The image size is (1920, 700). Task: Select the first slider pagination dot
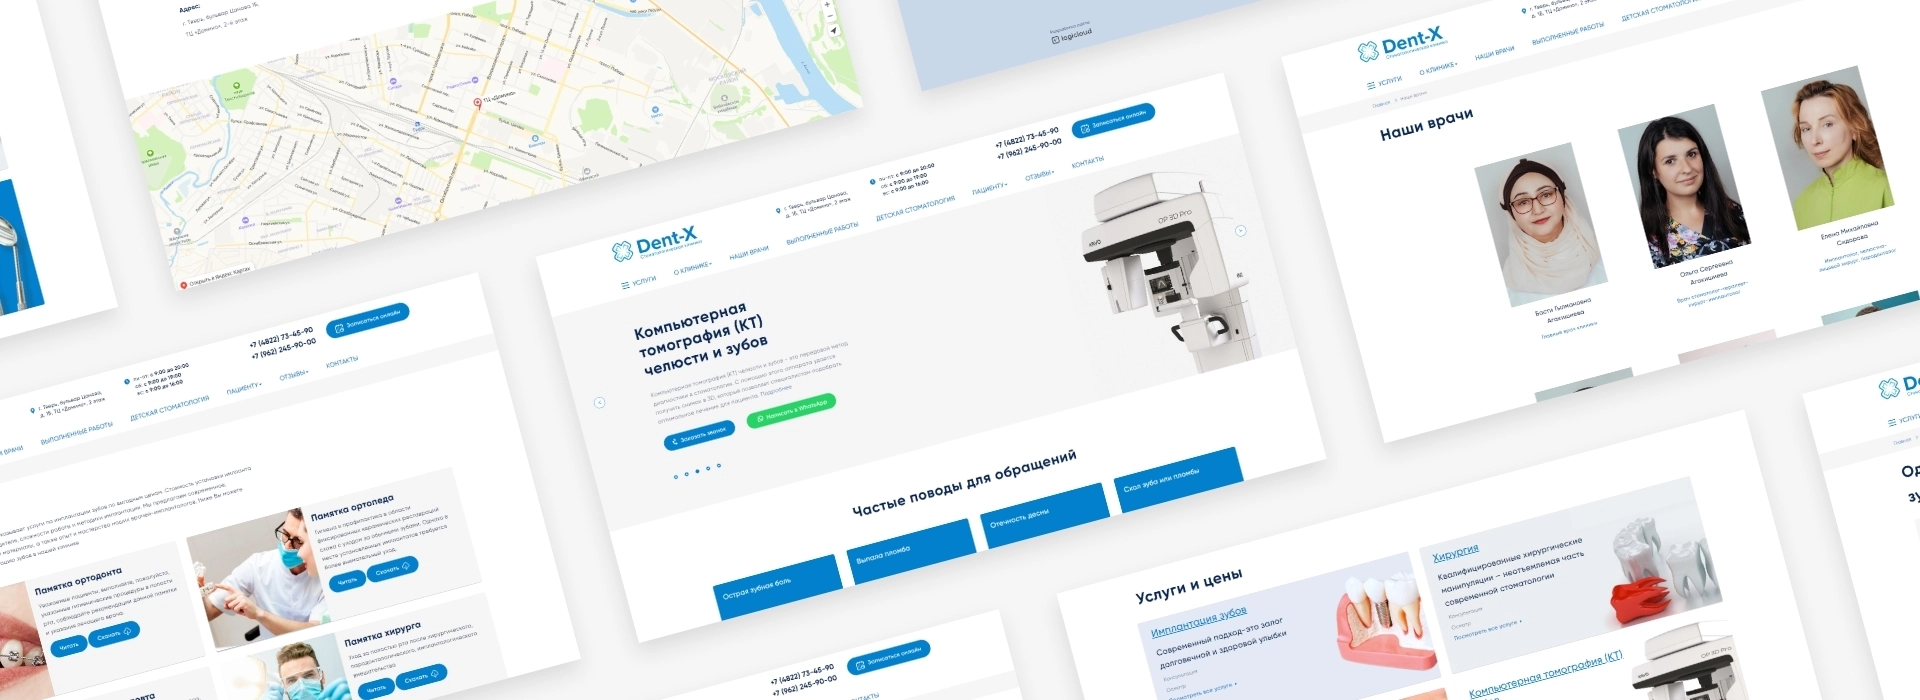pyautogui.click(x=675, y=477)
